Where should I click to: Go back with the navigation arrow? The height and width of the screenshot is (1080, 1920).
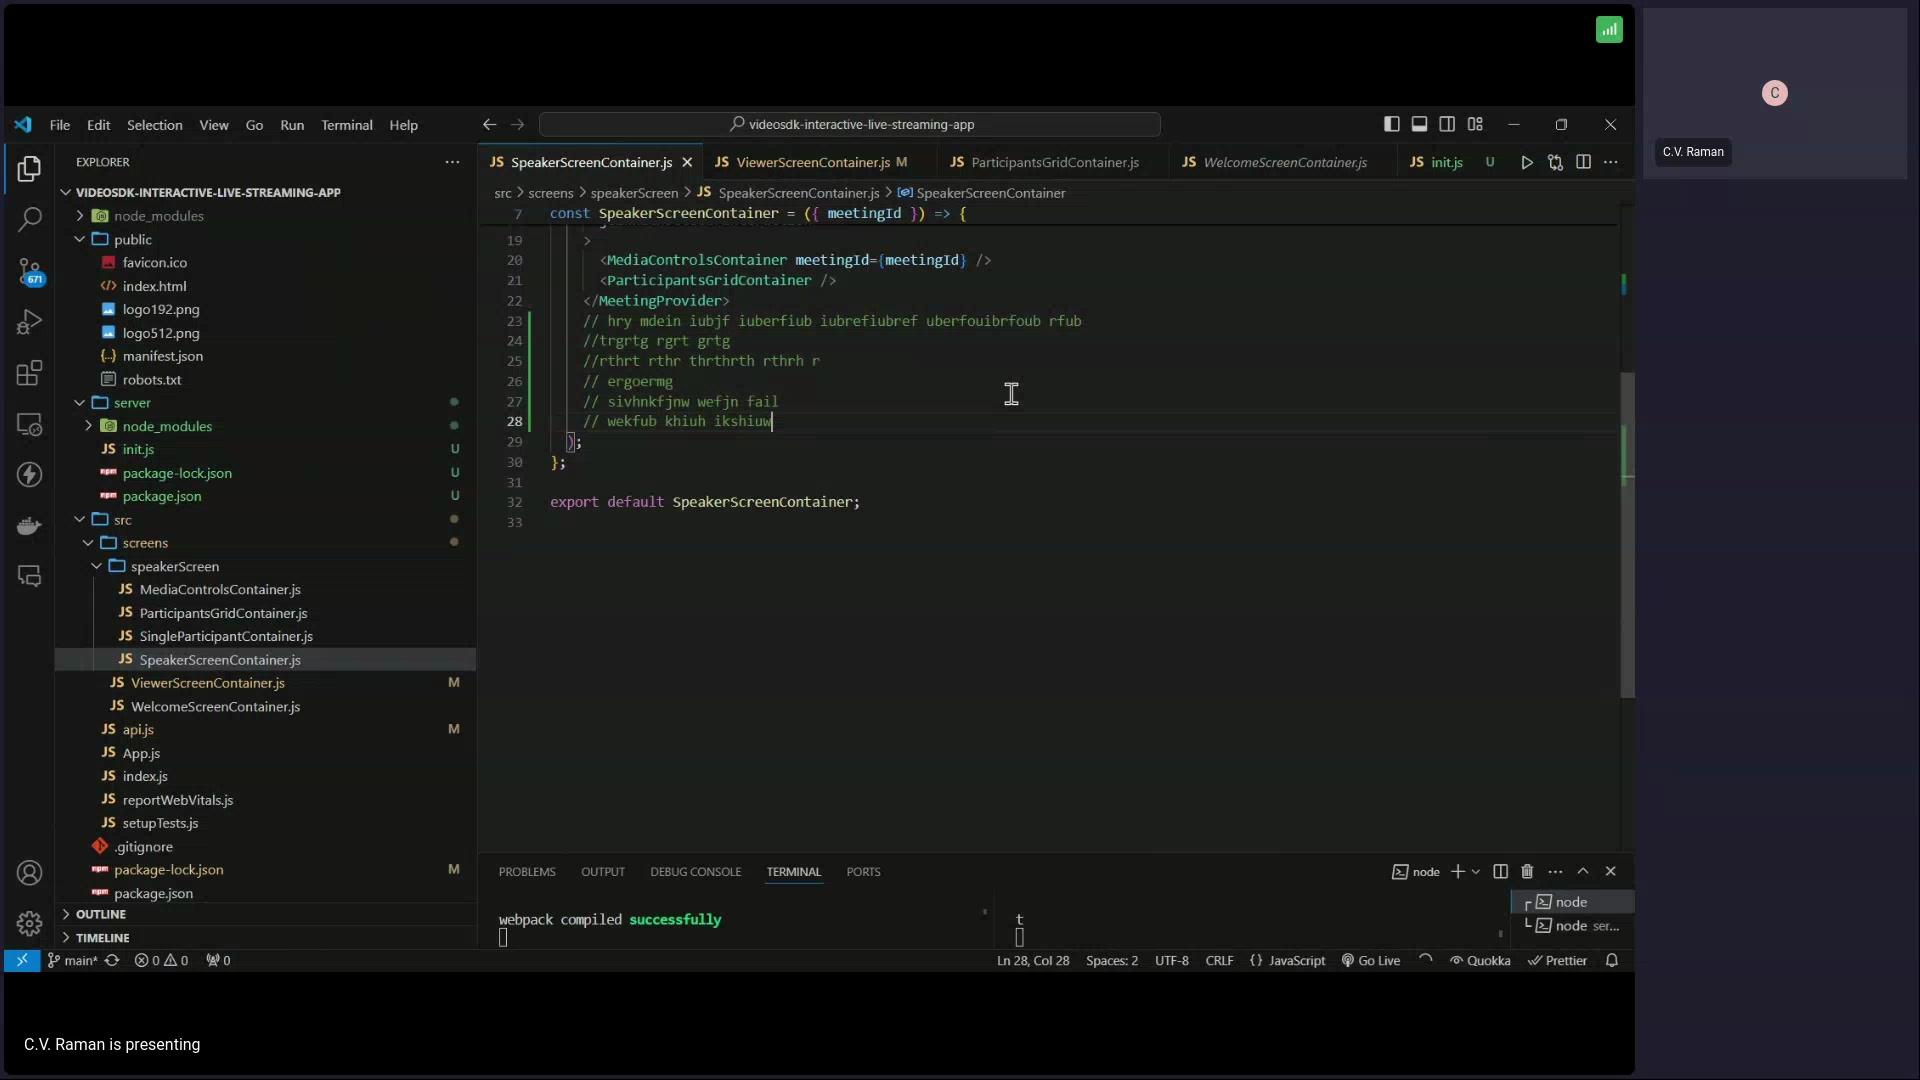point(489,125)
